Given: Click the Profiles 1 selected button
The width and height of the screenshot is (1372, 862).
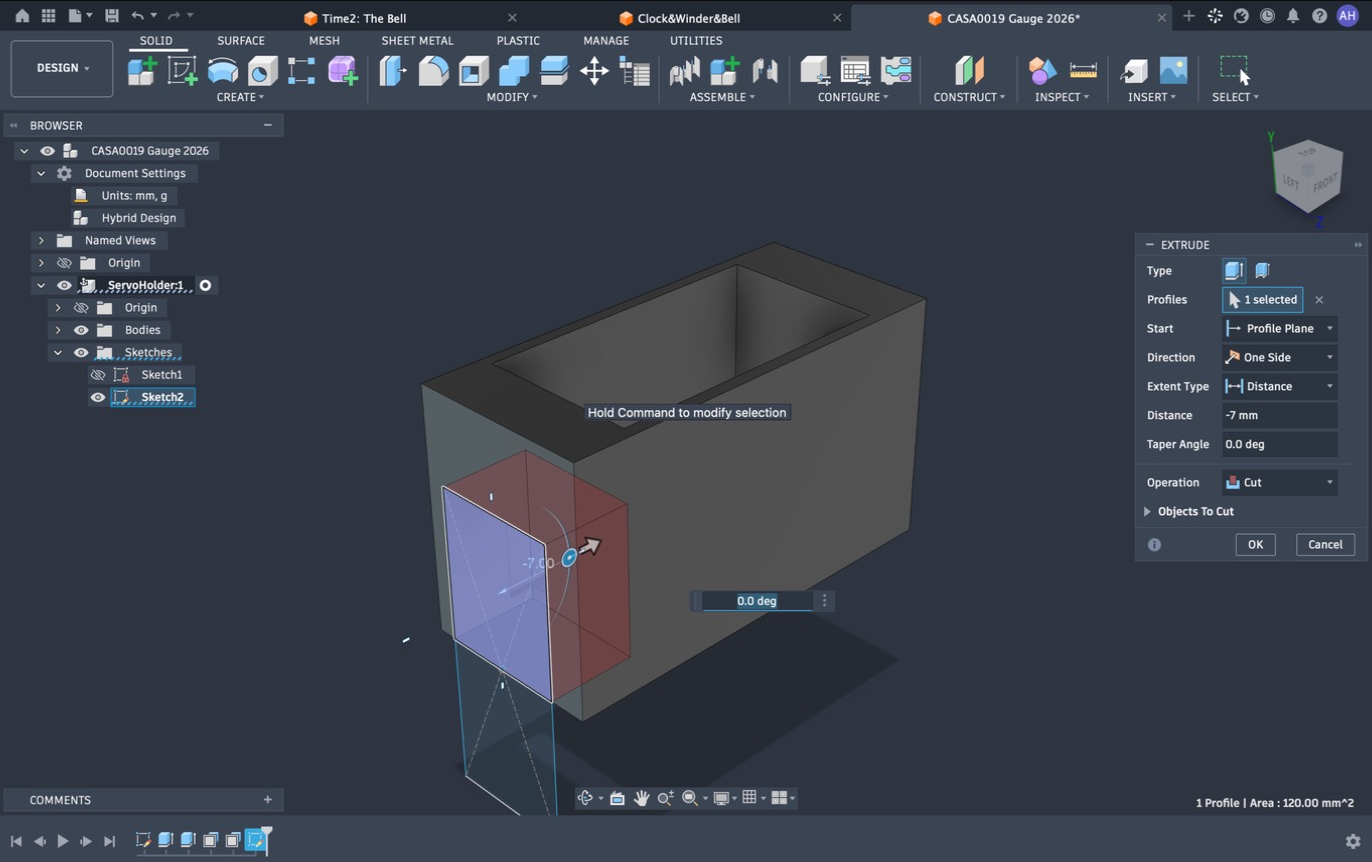Looking at the screenshot, I should tap(1262, 299).
